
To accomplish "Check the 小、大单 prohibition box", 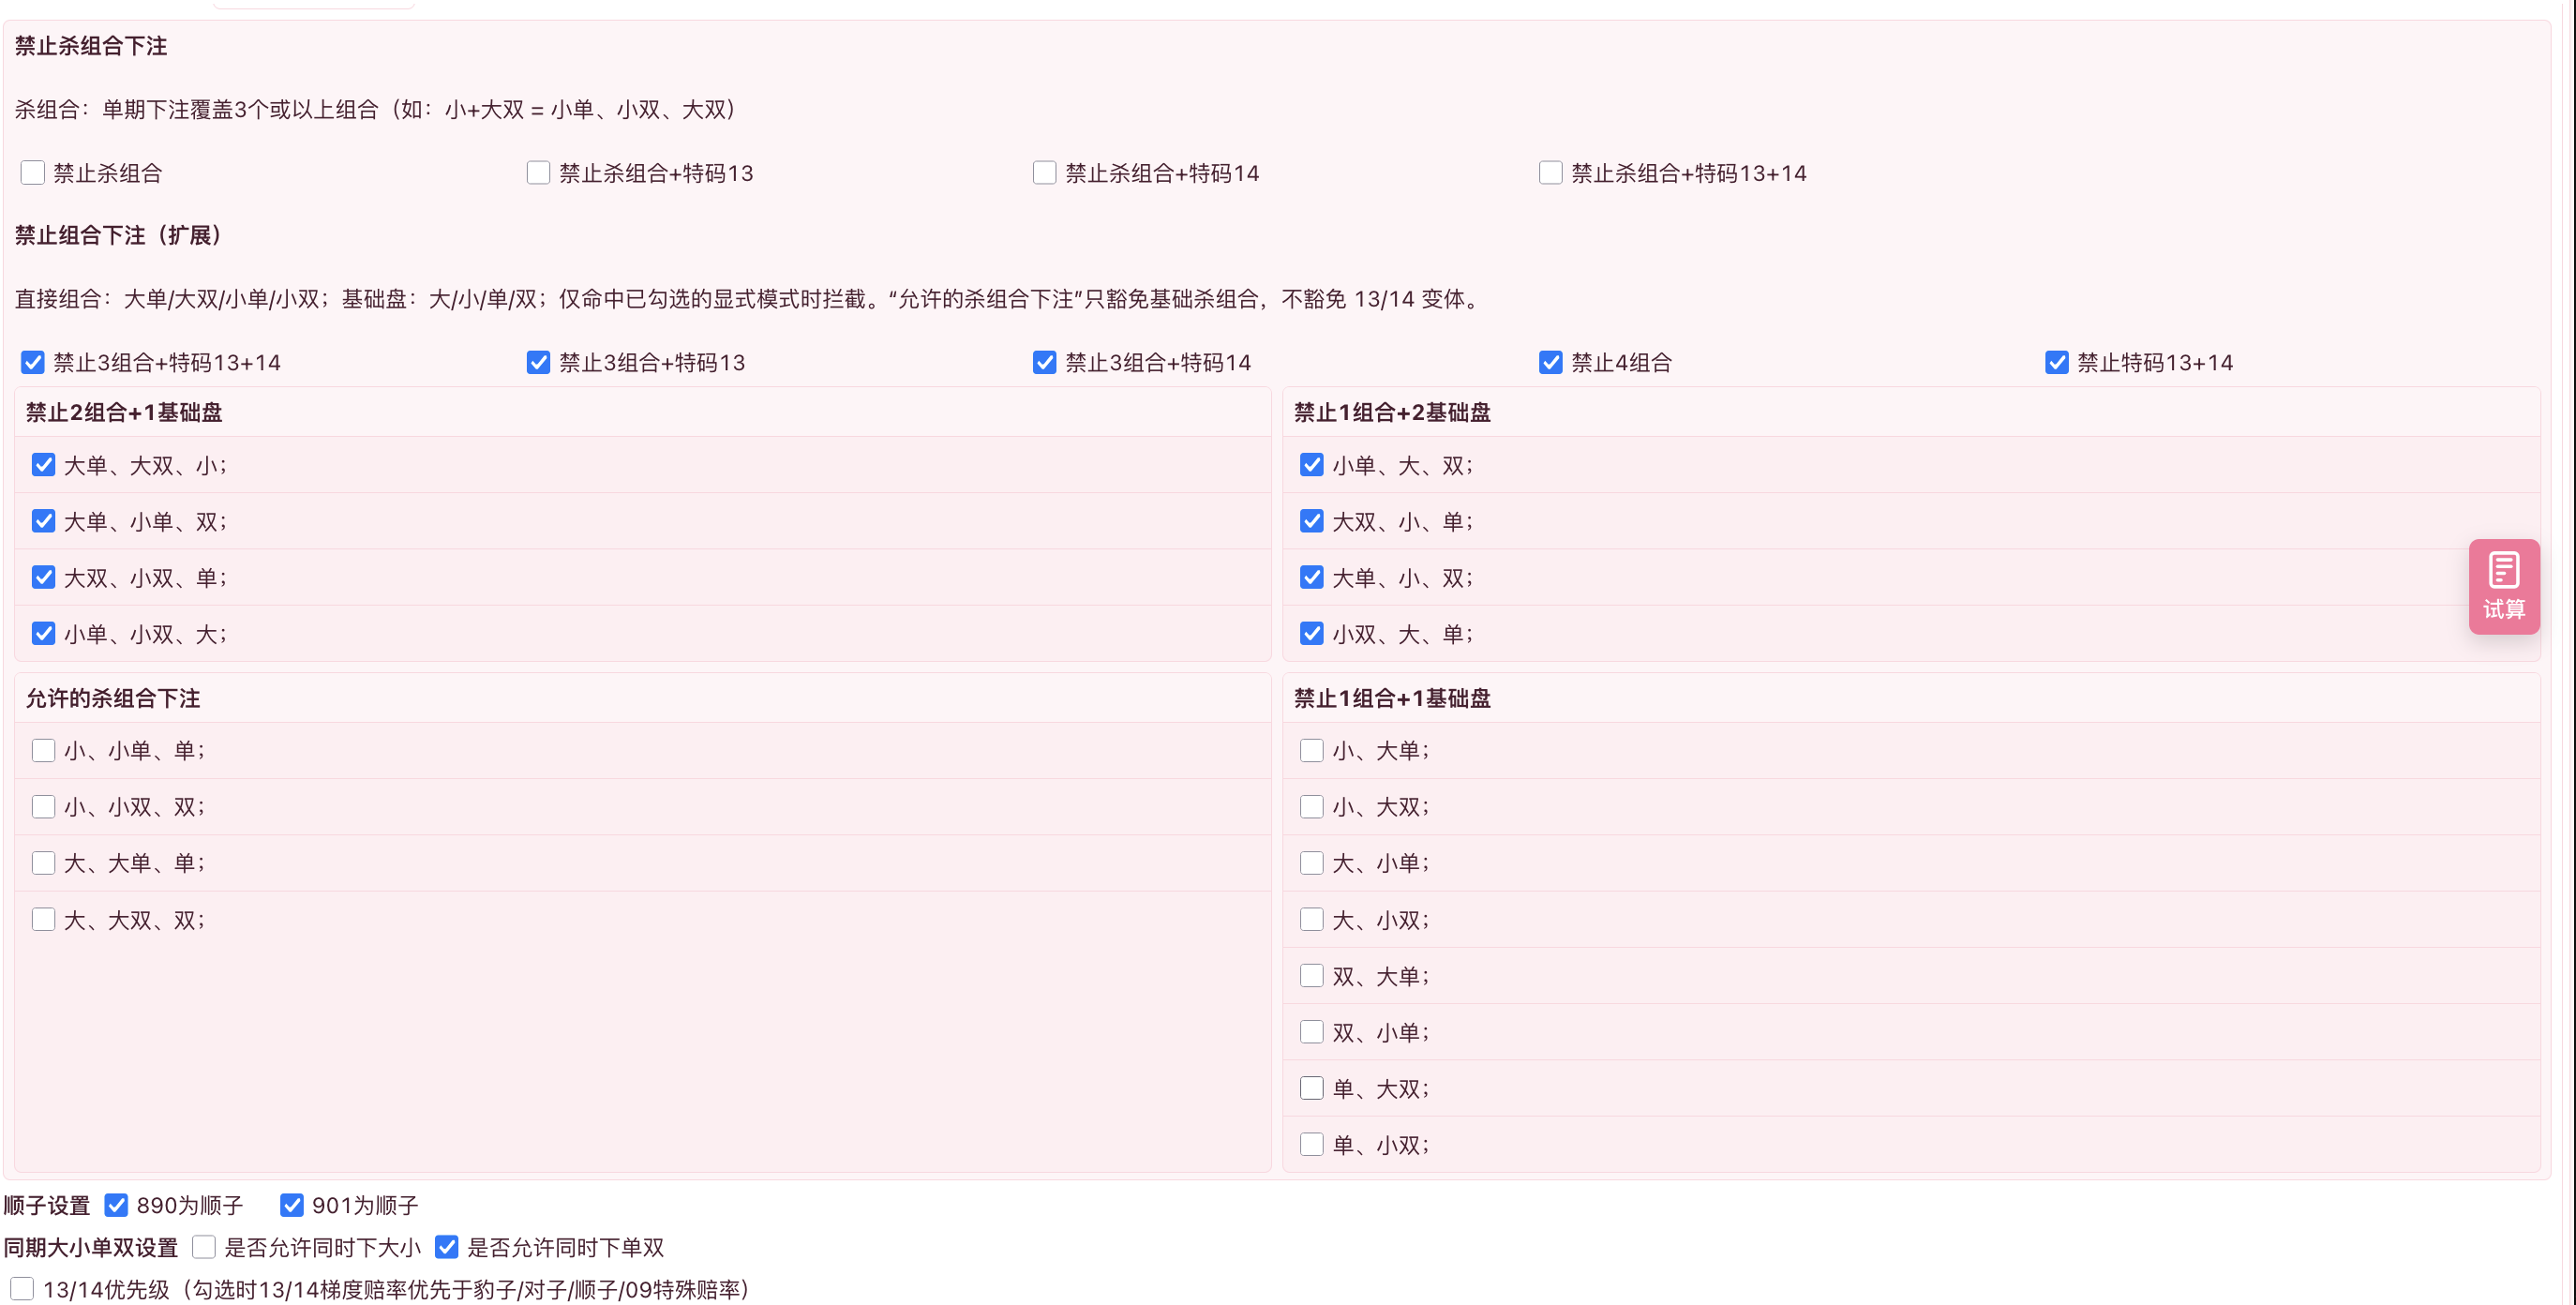I will click(1311, 750).
